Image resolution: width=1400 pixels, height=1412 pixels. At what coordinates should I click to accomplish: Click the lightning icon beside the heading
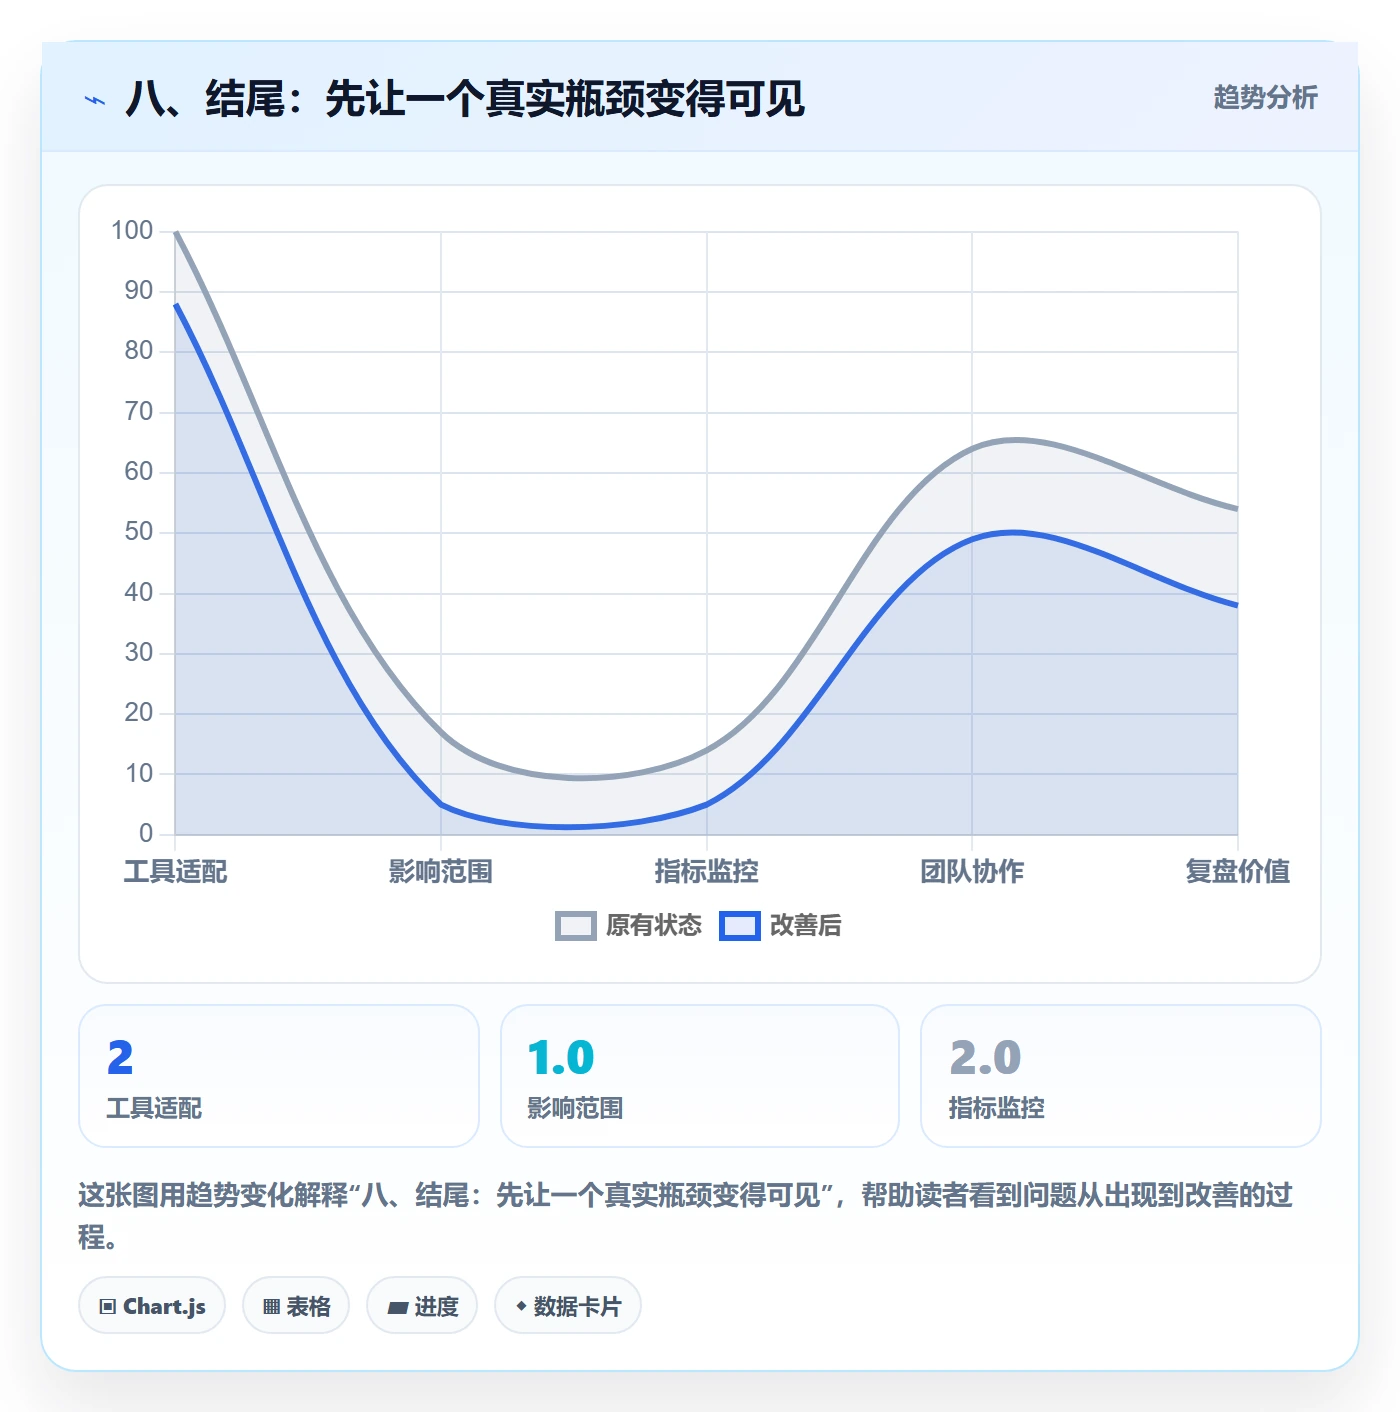tap(95, 100)
